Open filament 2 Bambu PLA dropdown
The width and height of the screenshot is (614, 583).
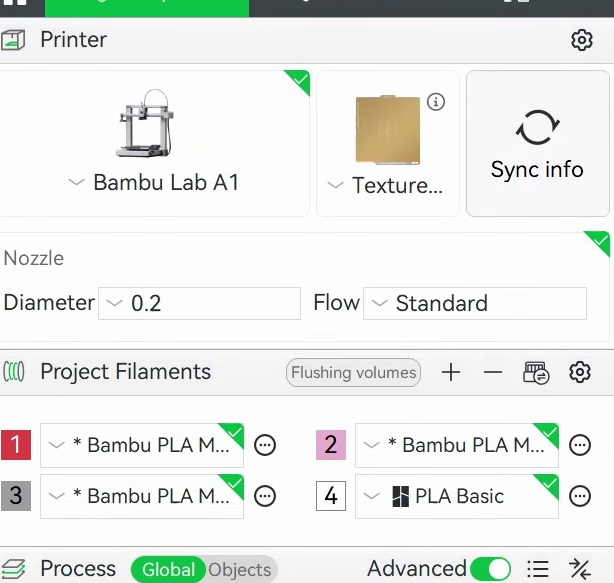click(x=457, y=445)
